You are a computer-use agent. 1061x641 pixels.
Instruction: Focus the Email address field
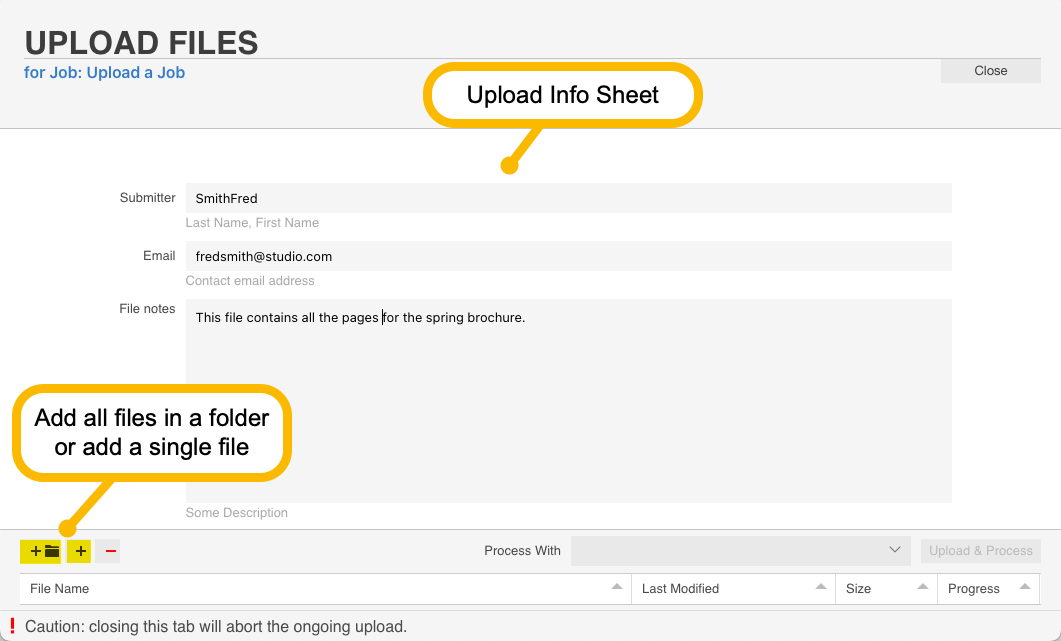tap(568, 257)
